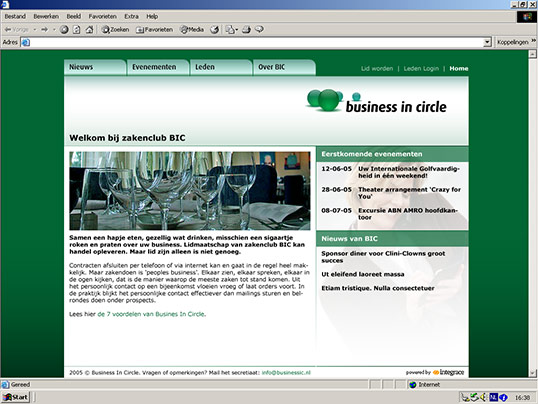This screenshot has height=404, width=538.
Task: Click the 16:38 clock
Action: 522,397
